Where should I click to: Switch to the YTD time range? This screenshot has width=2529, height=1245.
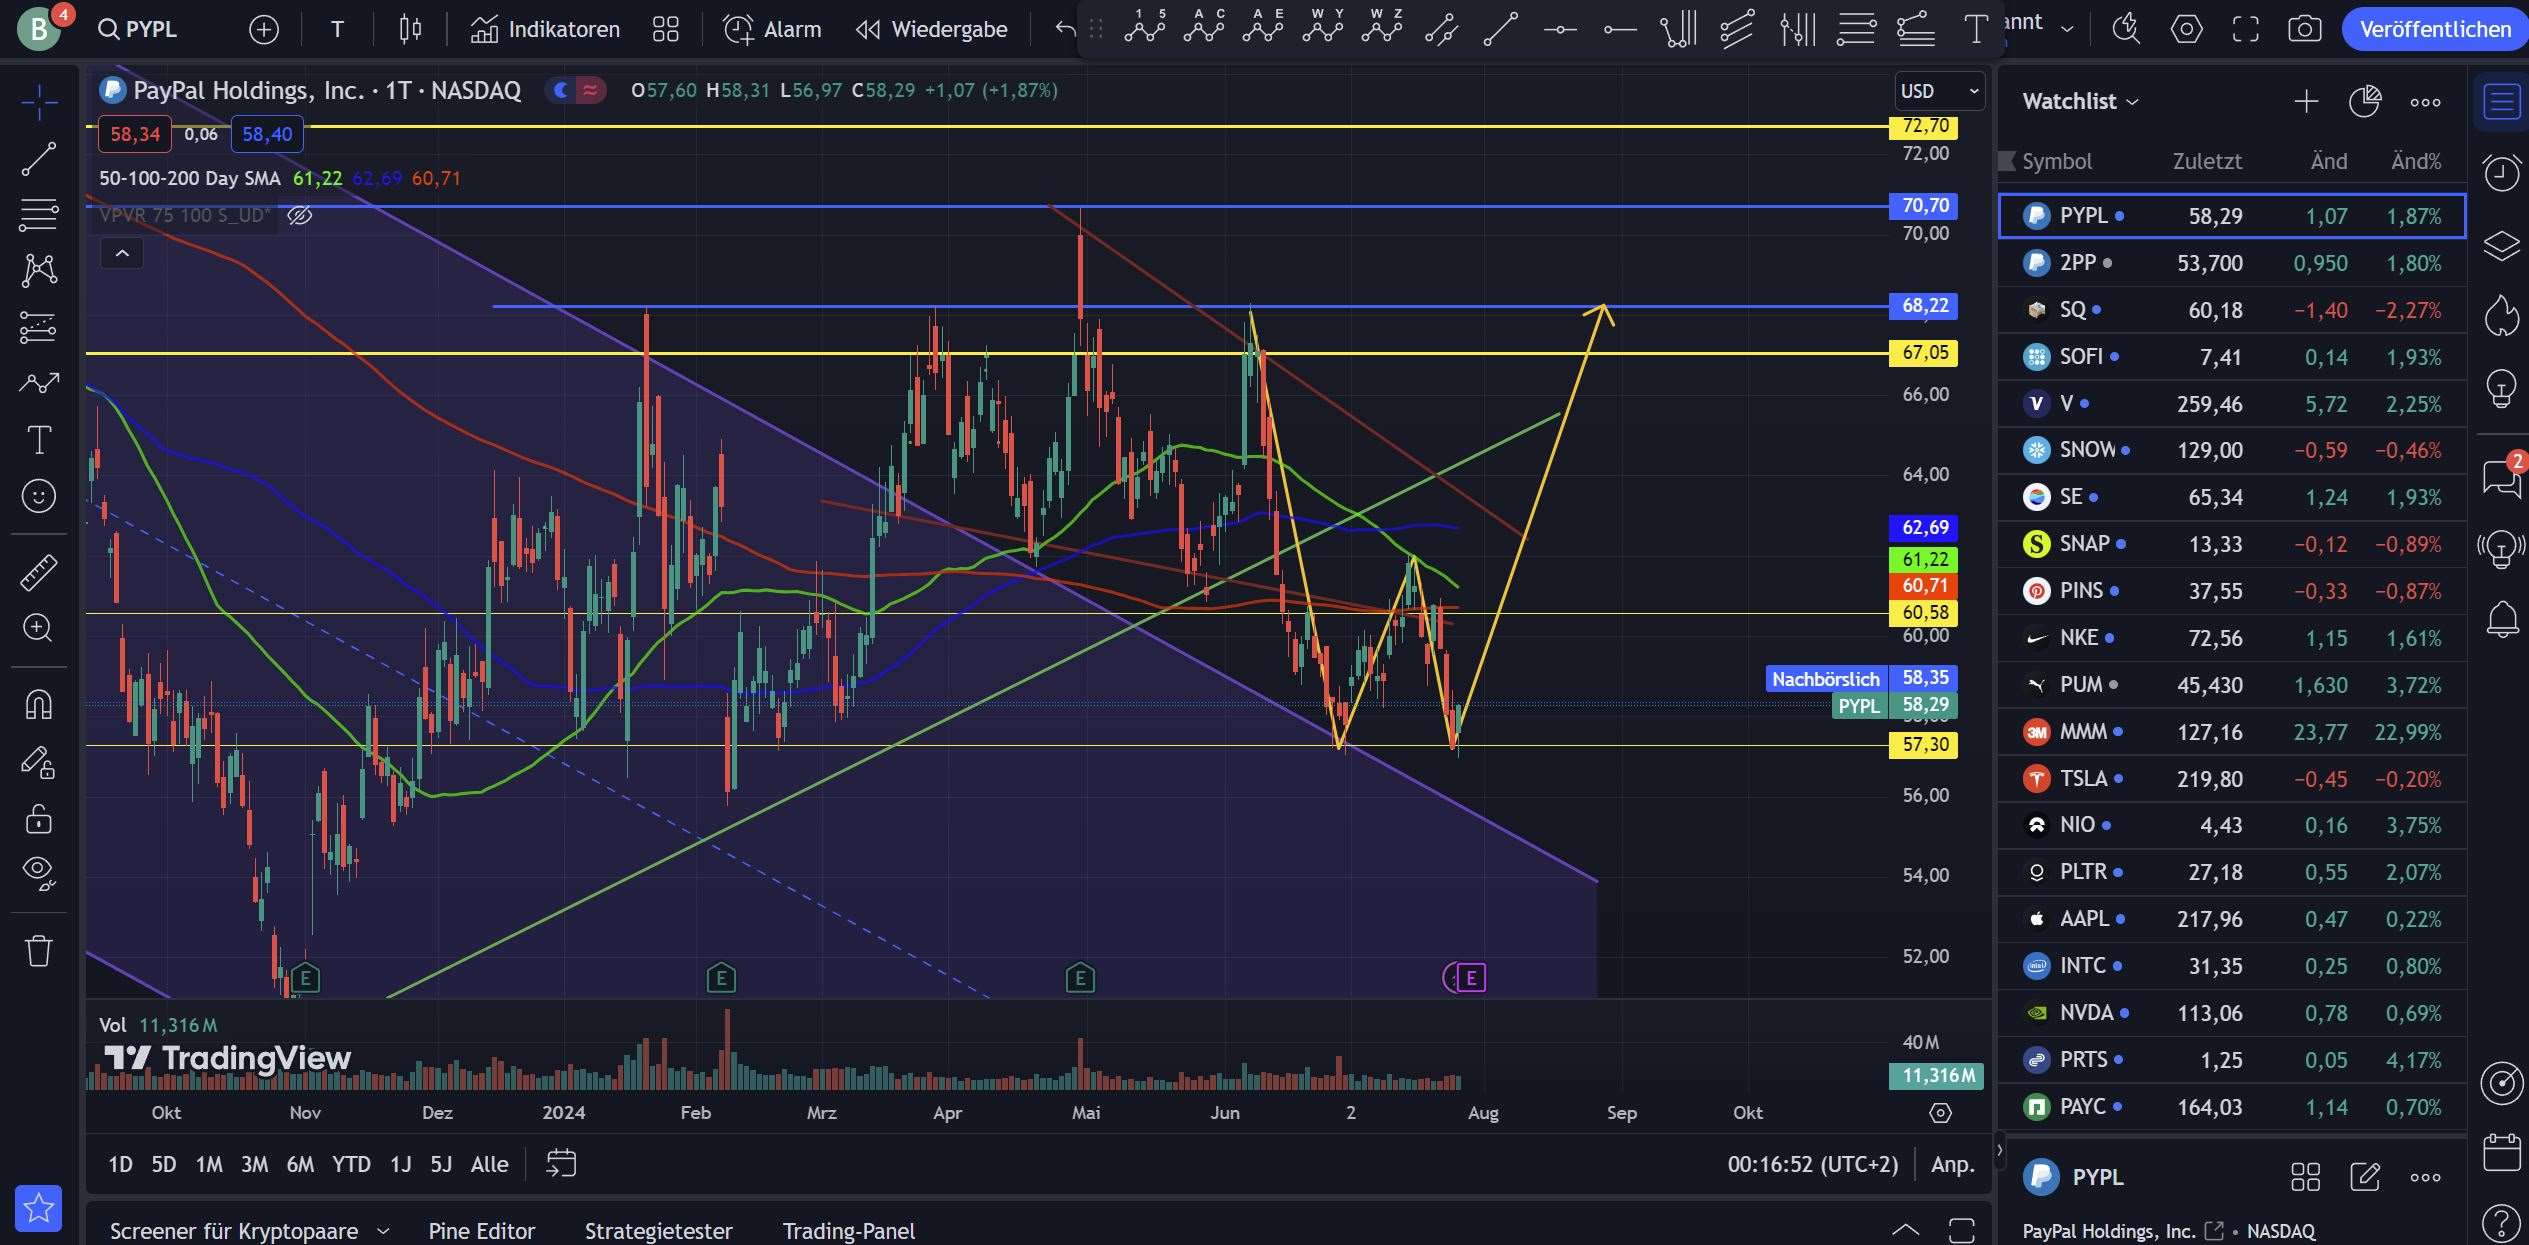tap(351, 1164)
